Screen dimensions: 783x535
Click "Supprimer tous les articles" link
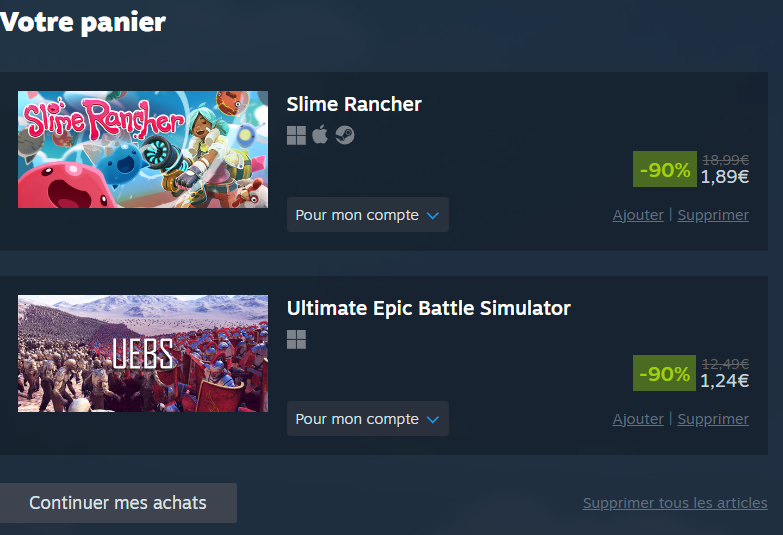(675, 503)
